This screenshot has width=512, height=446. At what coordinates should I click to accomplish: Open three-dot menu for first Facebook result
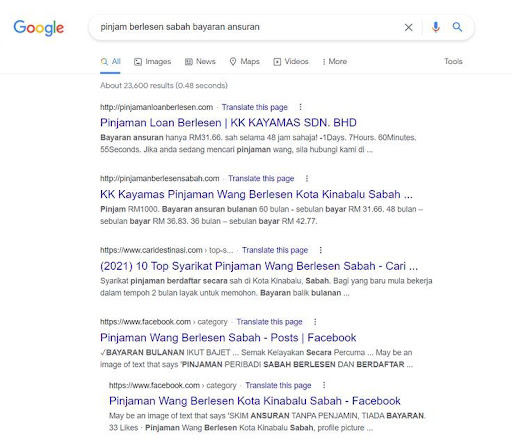coord(315,322)
